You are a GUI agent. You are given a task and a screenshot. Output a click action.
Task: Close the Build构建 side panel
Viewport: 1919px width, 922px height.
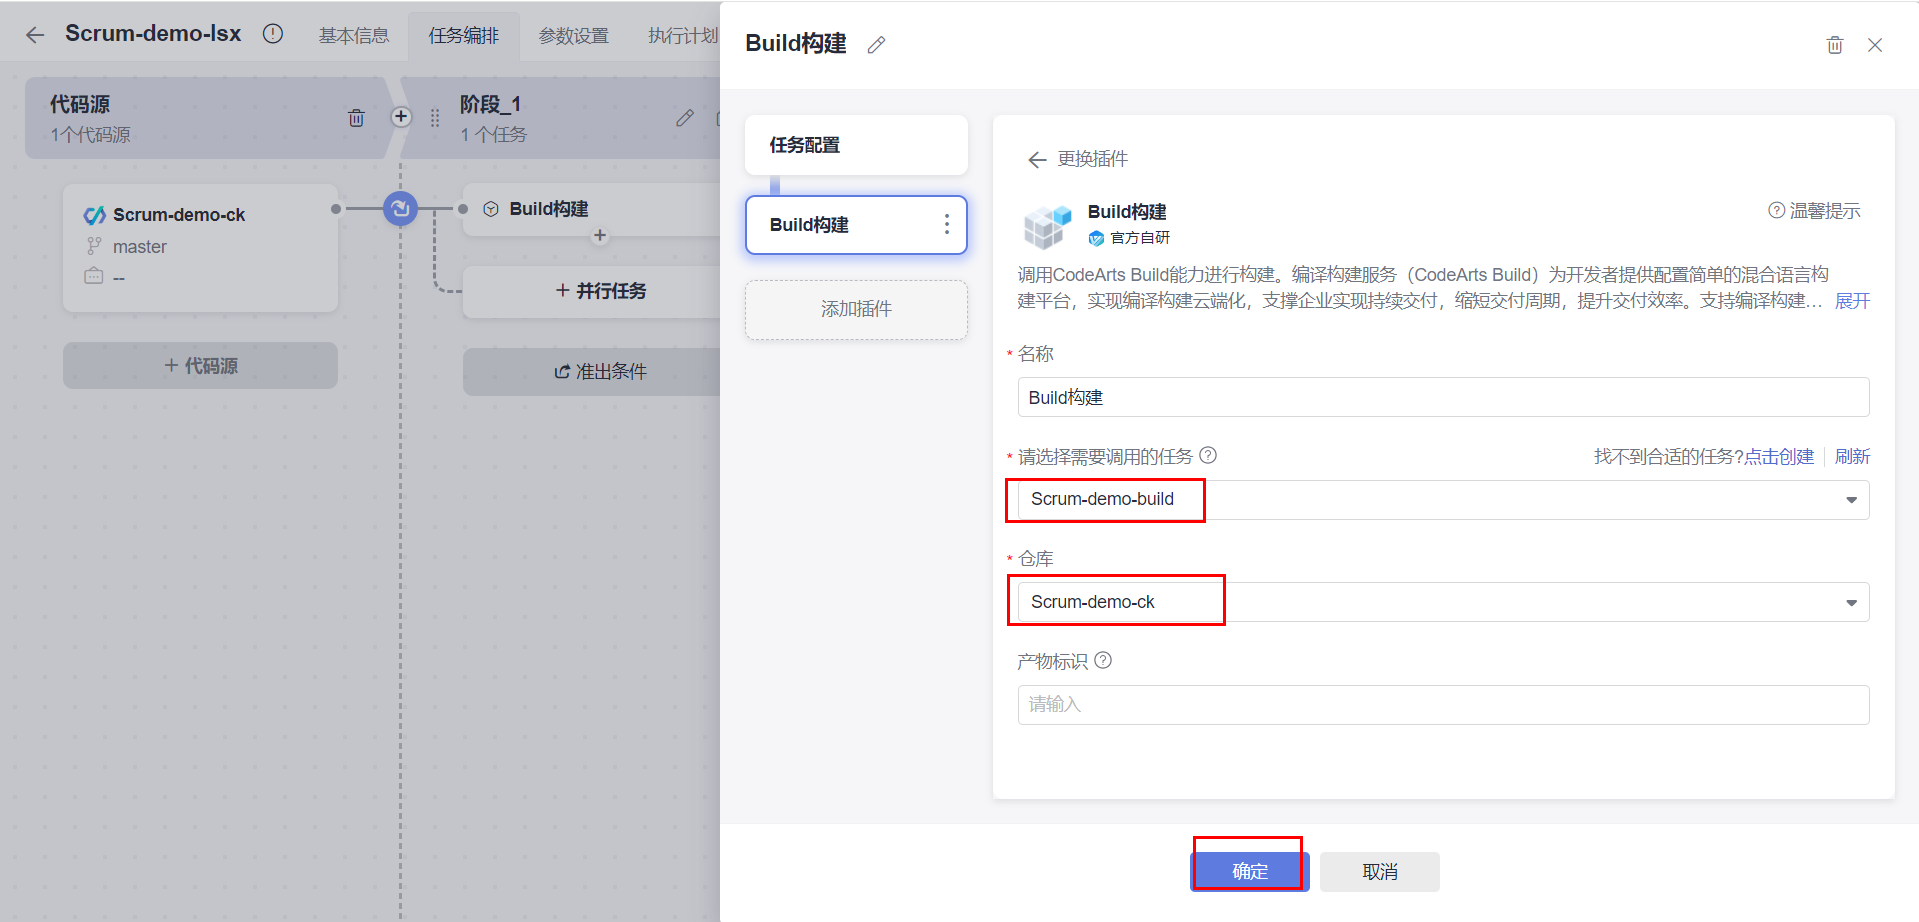1875,45
